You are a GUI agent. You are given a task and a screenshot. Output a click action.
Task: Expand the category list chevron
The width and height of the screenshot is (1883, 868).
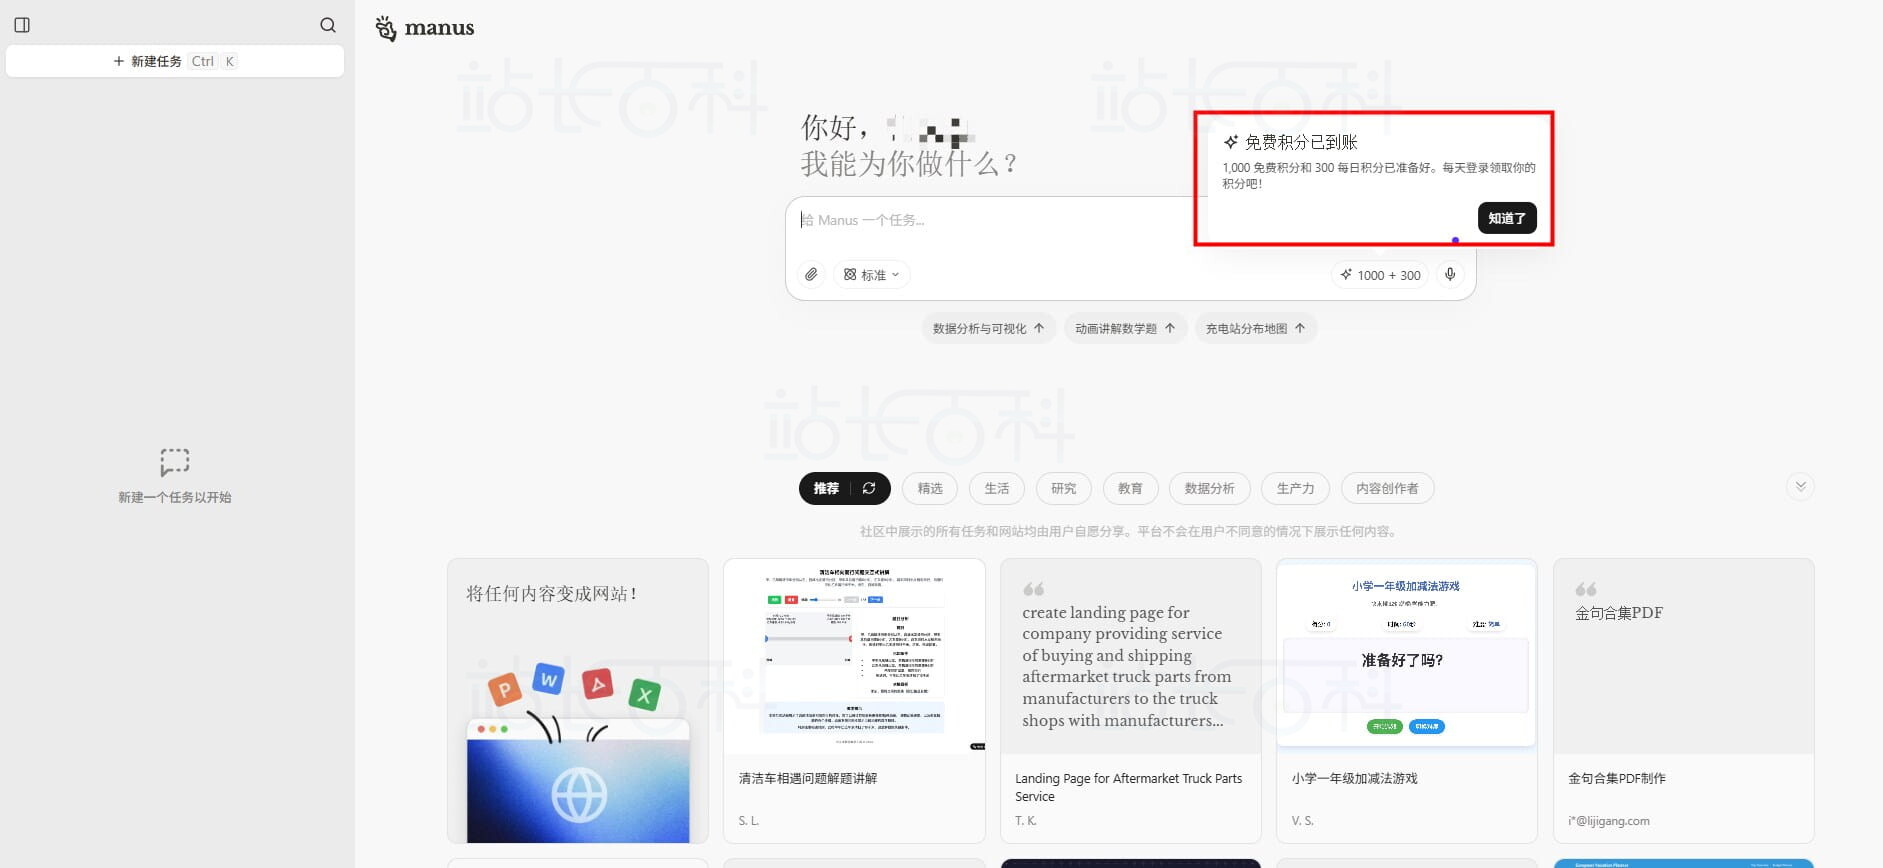(1800, 487)
